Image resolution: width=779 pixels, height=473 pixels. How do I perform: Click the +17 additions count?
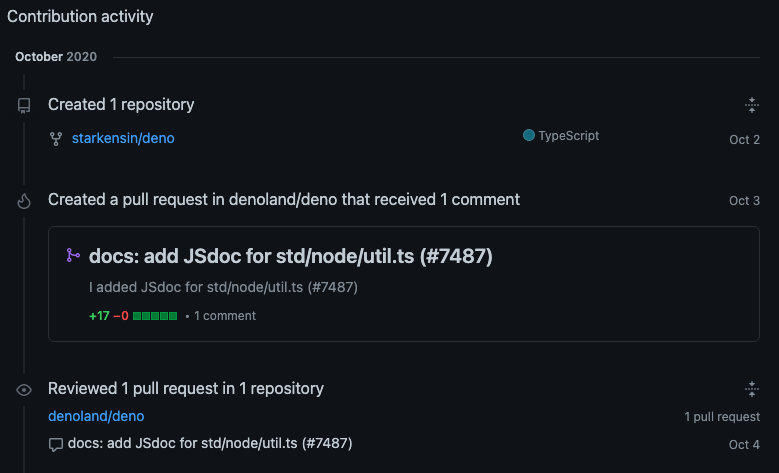(99, 316)
